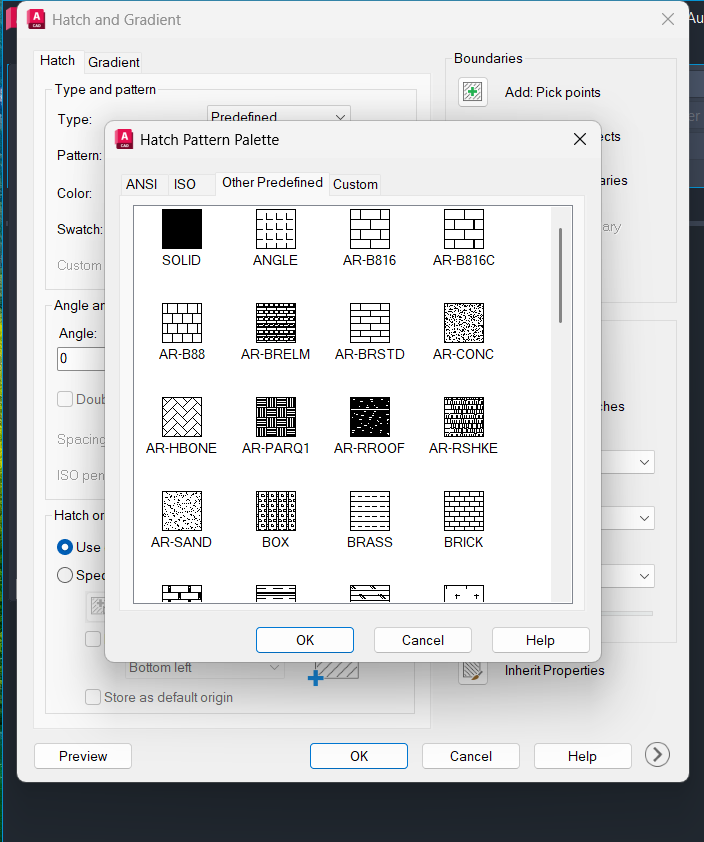Select the BOX hatch pattern swatch
This screenshot has width=704, height=842.
pos(275,511)
